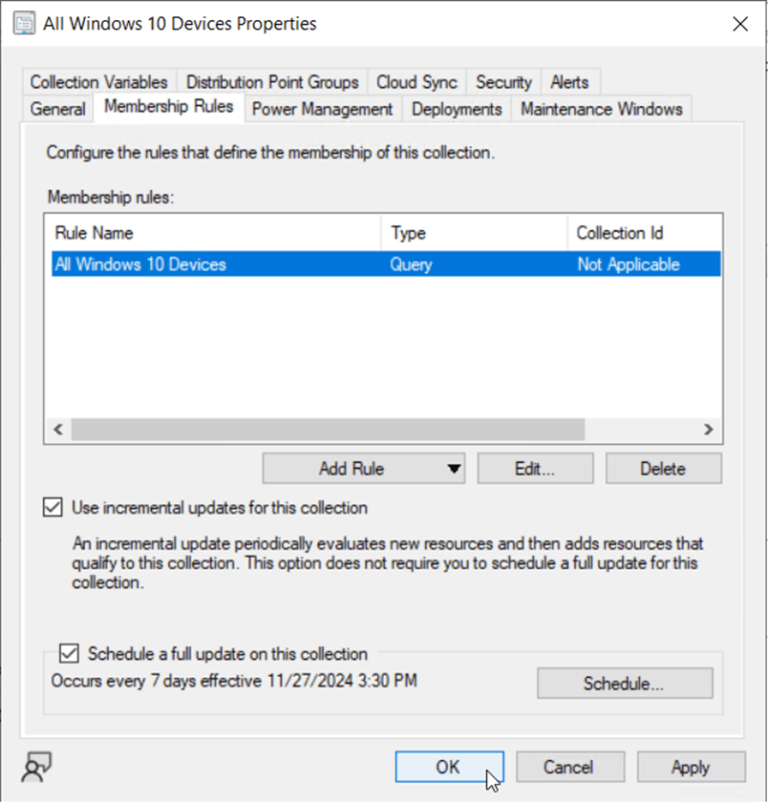Select the Power Management tab
The width and height of the screenshot is (768, 803).
pos(322,109)
